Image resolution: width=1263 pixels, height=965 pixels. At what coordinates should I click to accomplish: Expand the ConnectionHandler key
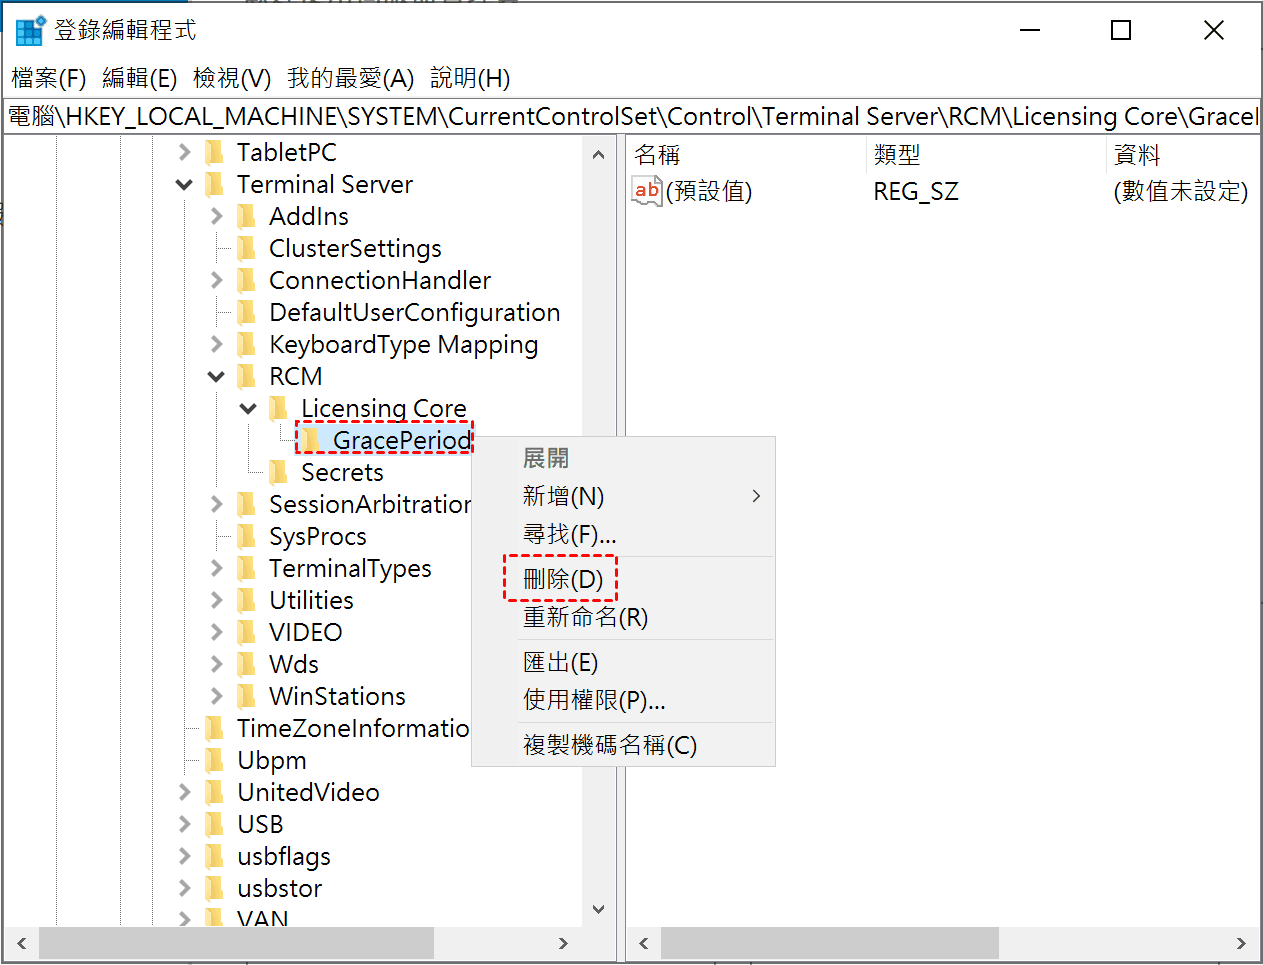pos(216,280)
